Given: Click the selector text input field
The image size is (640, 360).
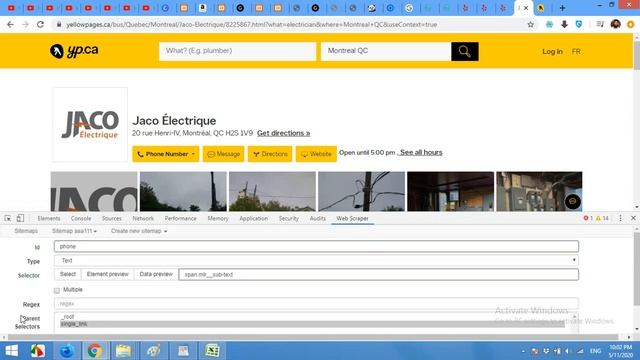Looking at the screenshot, I should (378, 275).
